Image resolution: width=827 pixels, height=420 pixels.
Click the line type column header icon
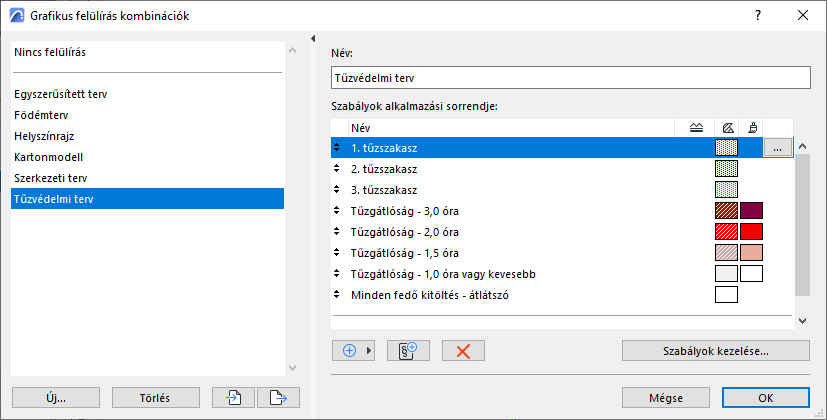[x=697, y=128]
